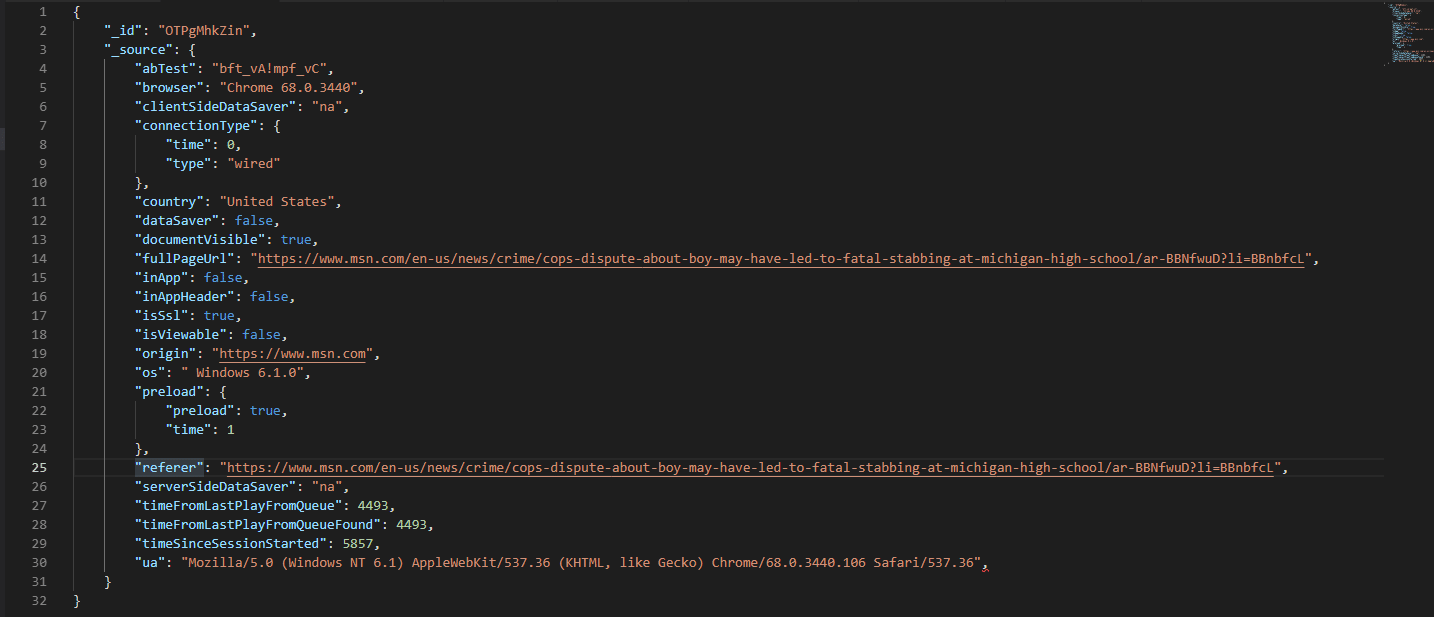1434x617 pixels.
Task: Open the fullPageUrl msn.com article link
Action: click(x=782, y=258)
